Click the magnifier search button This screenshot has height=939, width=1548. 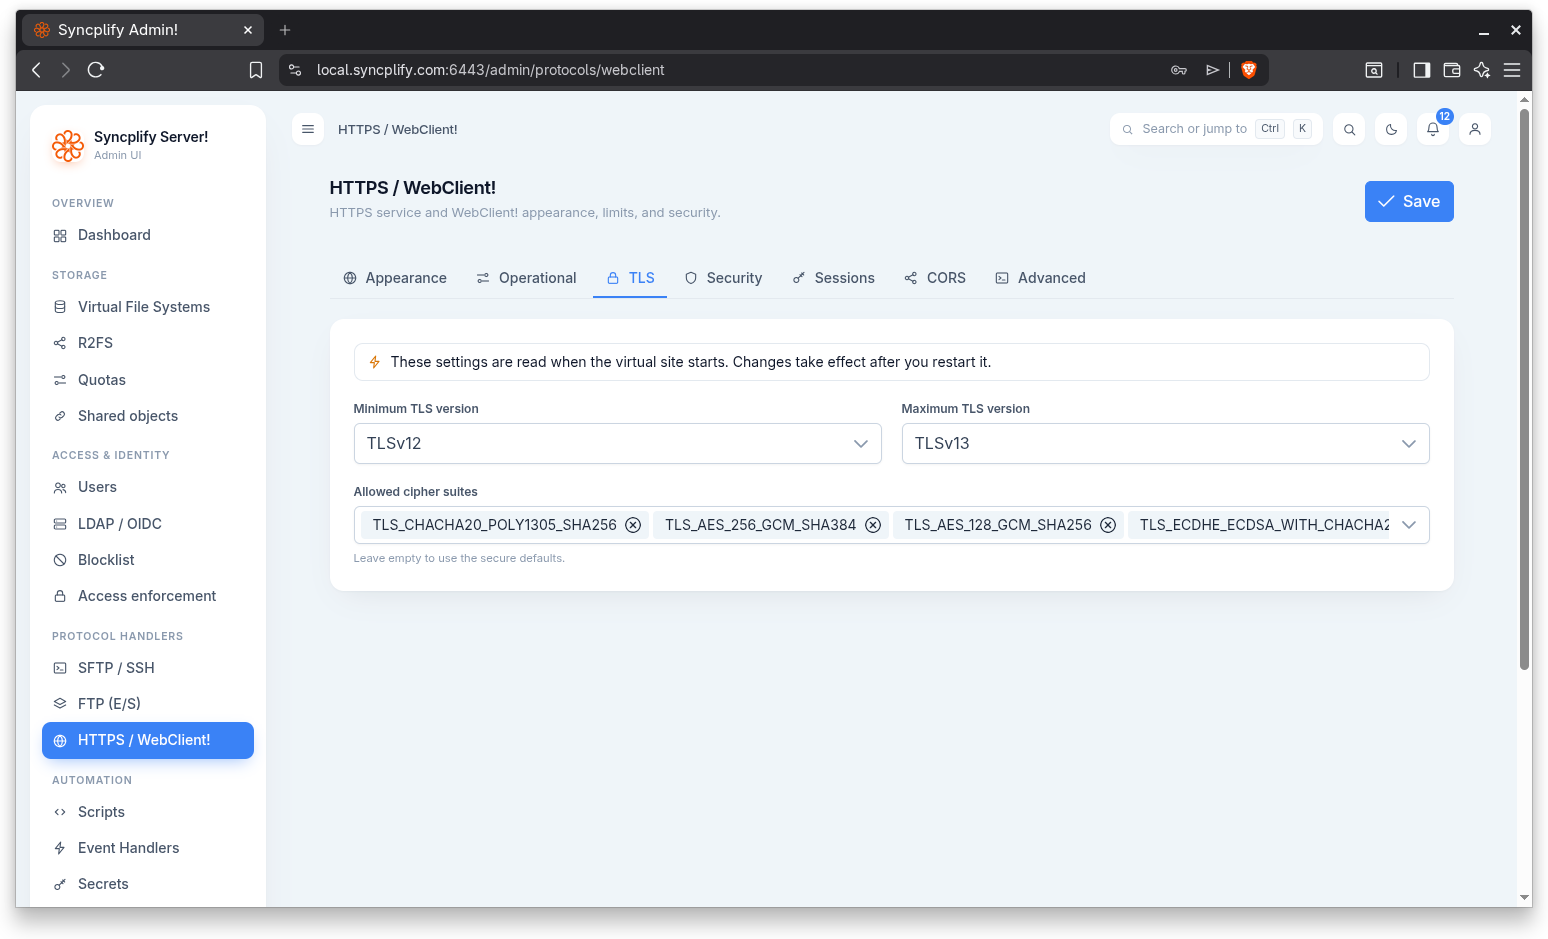point(1349,129)
